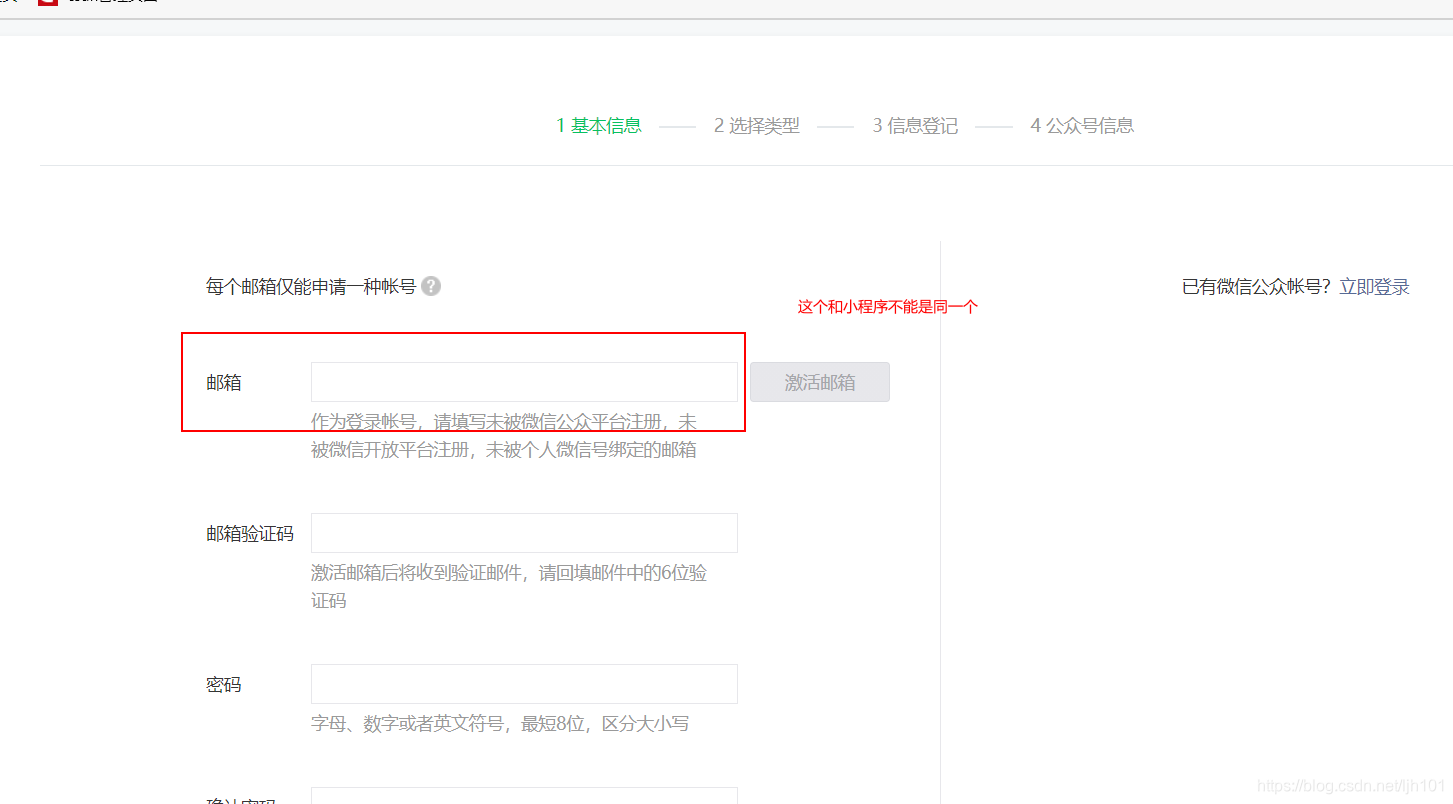Focus the 邮箱验证码 input field
This screenshot has height=804, width=1453.
click(524, 533)
